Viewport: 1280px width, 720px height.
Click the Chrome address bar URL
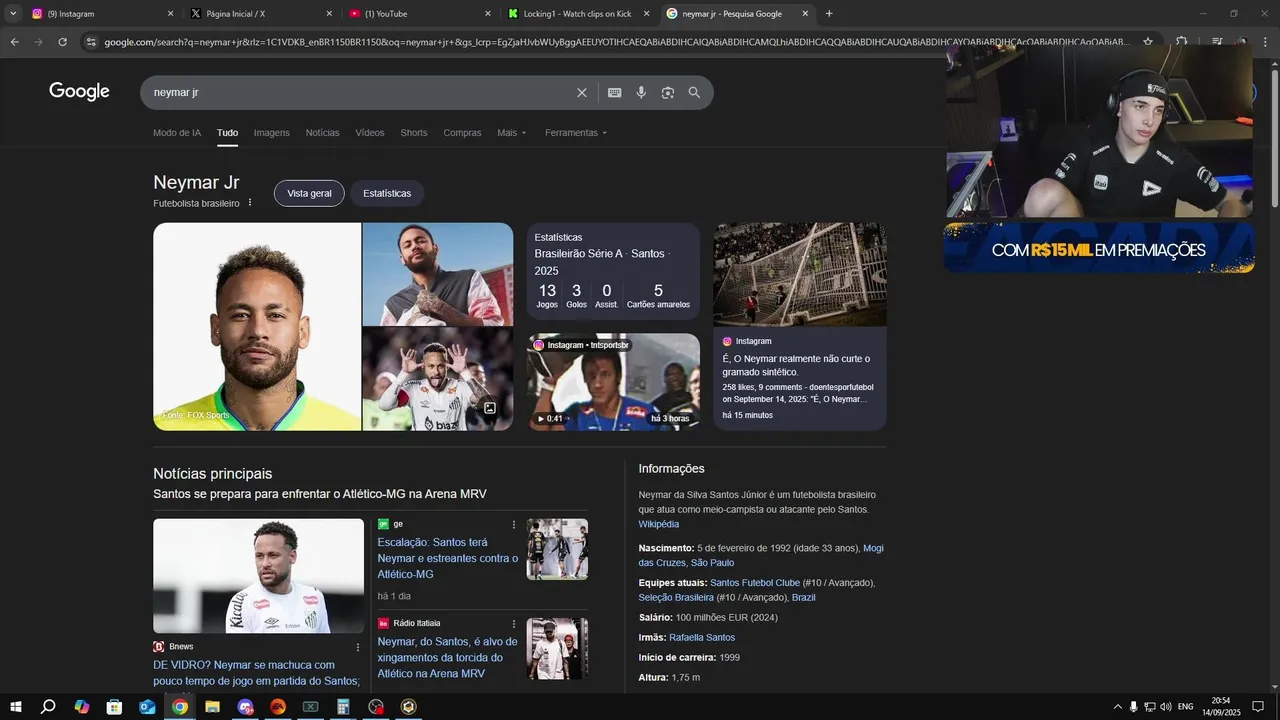pos(616,42)
